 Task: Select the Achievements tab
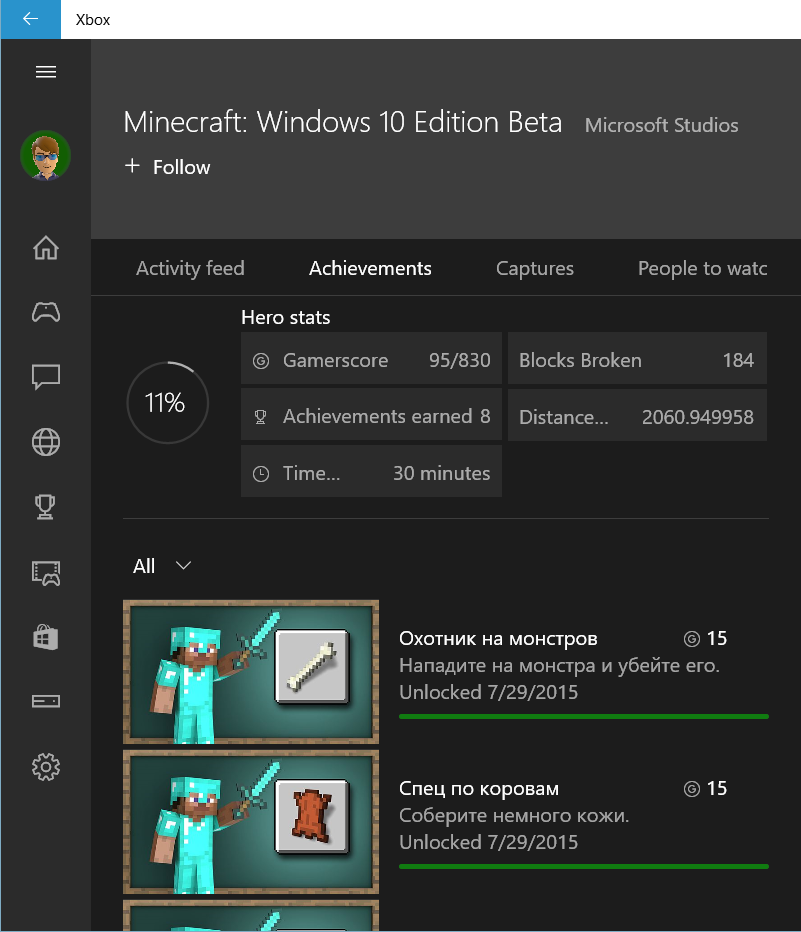coord(370,268)
